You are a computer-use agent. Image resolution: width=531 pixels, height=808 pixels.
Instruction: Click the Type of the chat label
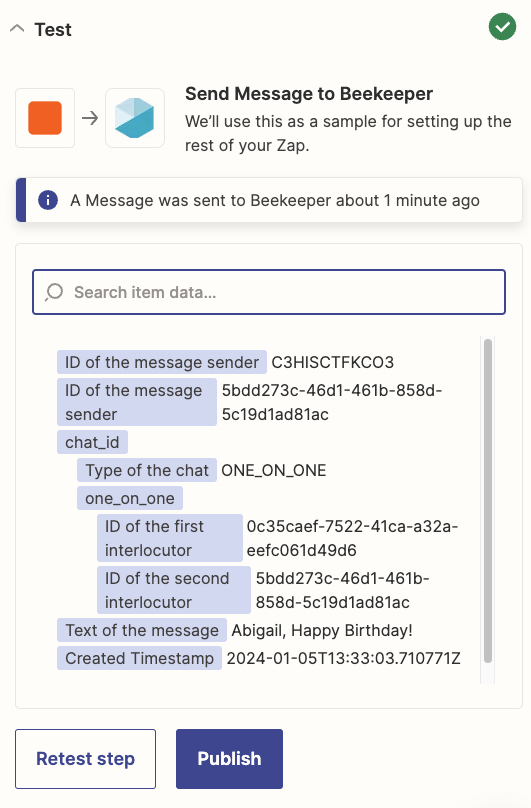147,470
